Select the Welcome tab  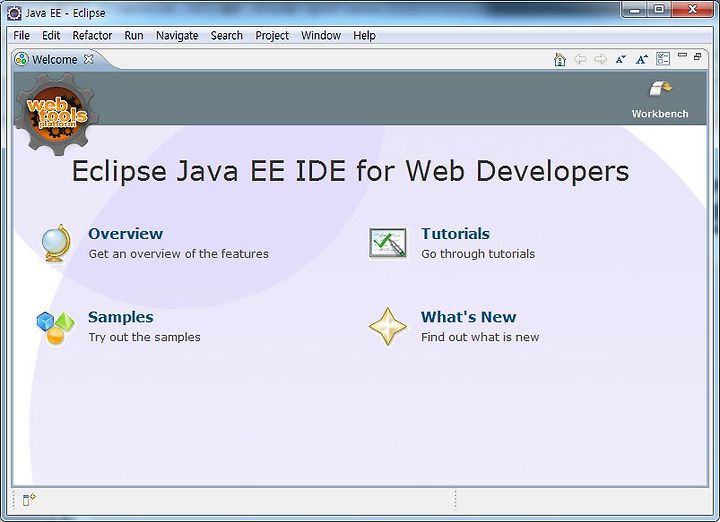click(x=54, y=59)
